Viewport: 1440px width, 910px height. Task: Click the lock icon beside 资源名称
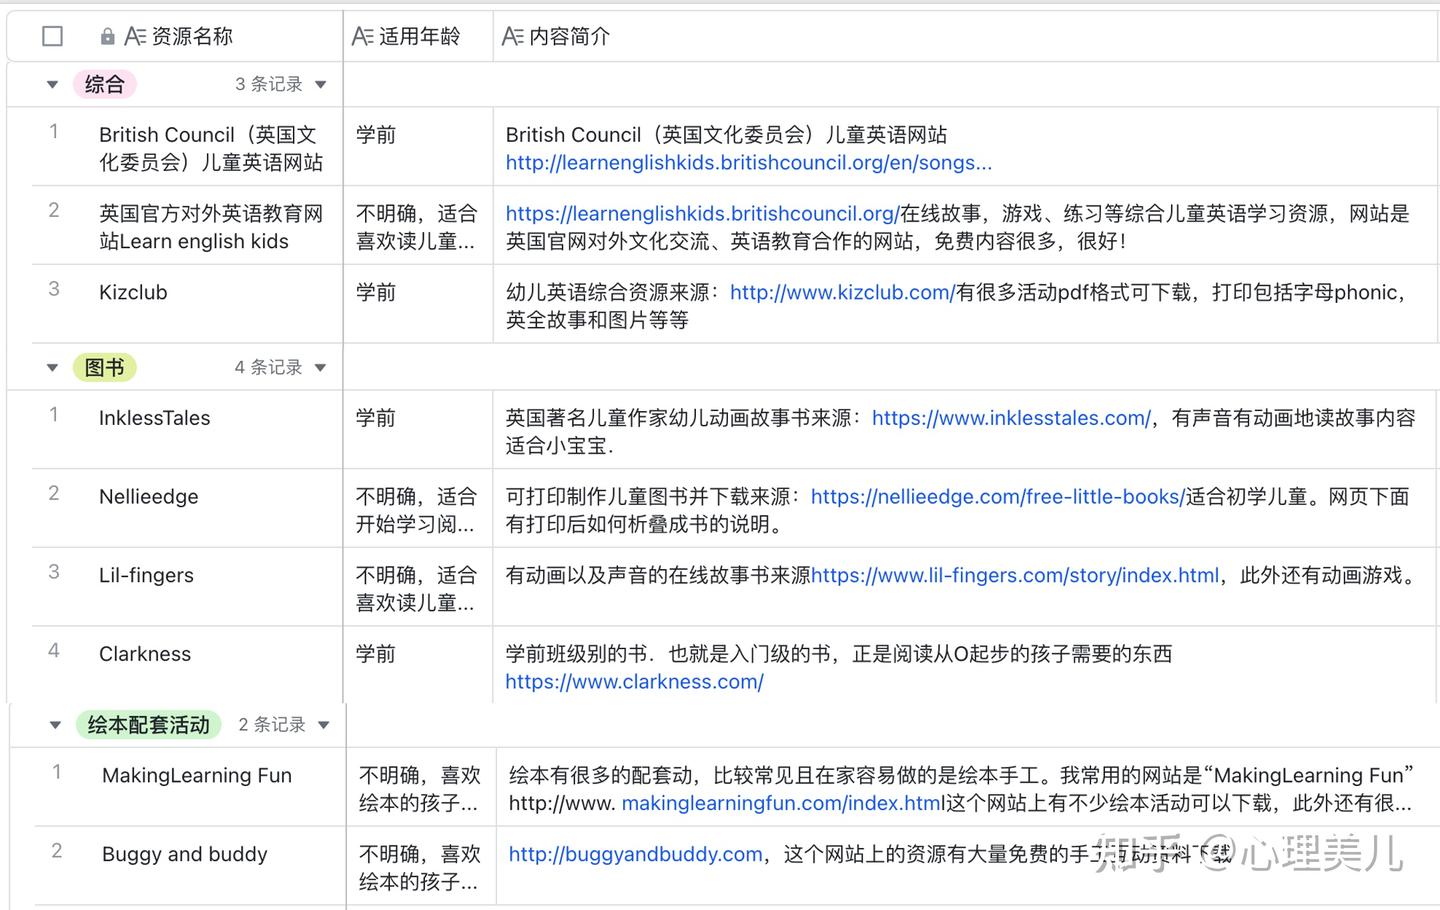107,37
